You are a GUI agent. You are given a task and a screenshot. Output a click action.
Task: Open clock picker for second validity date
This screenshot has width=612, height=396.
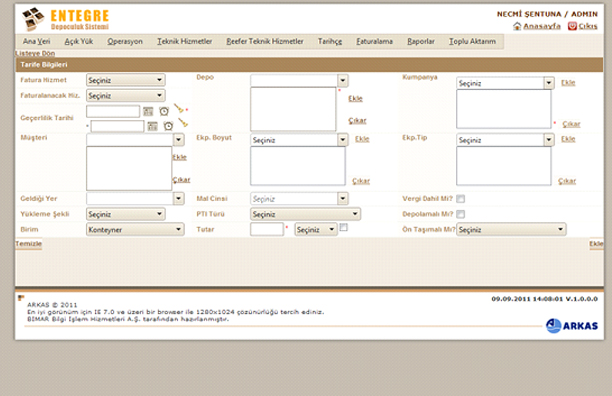pyautogui.click(x=168, y=126)
